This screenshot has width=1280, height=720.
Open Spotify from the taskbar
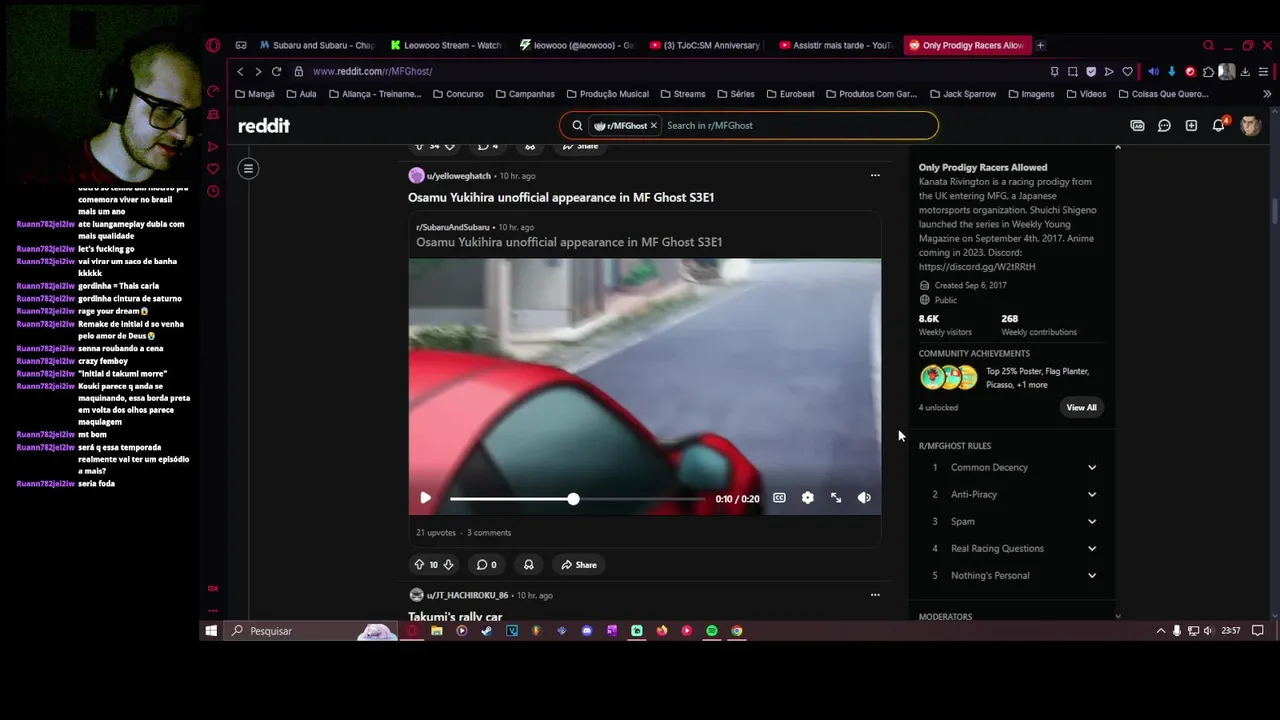click(712, 631)
